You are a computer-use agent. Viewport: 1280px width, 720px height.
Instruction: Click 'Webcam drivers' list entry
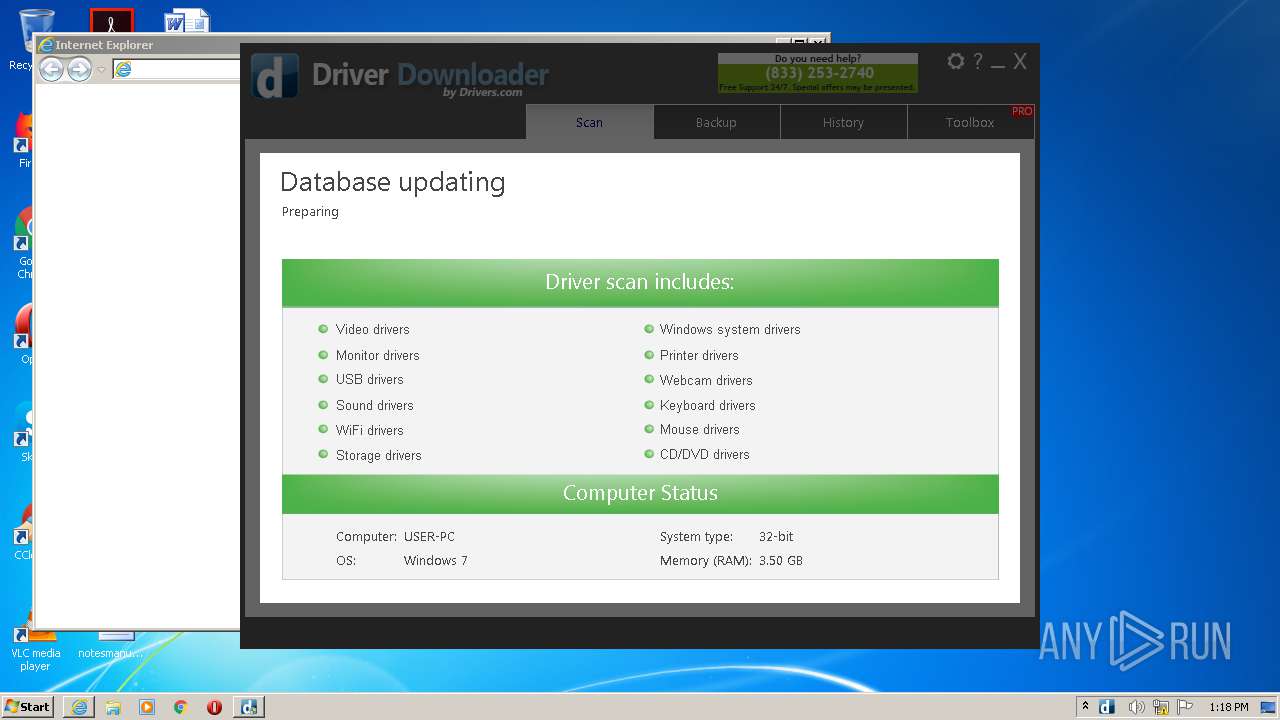coord(706,380)
